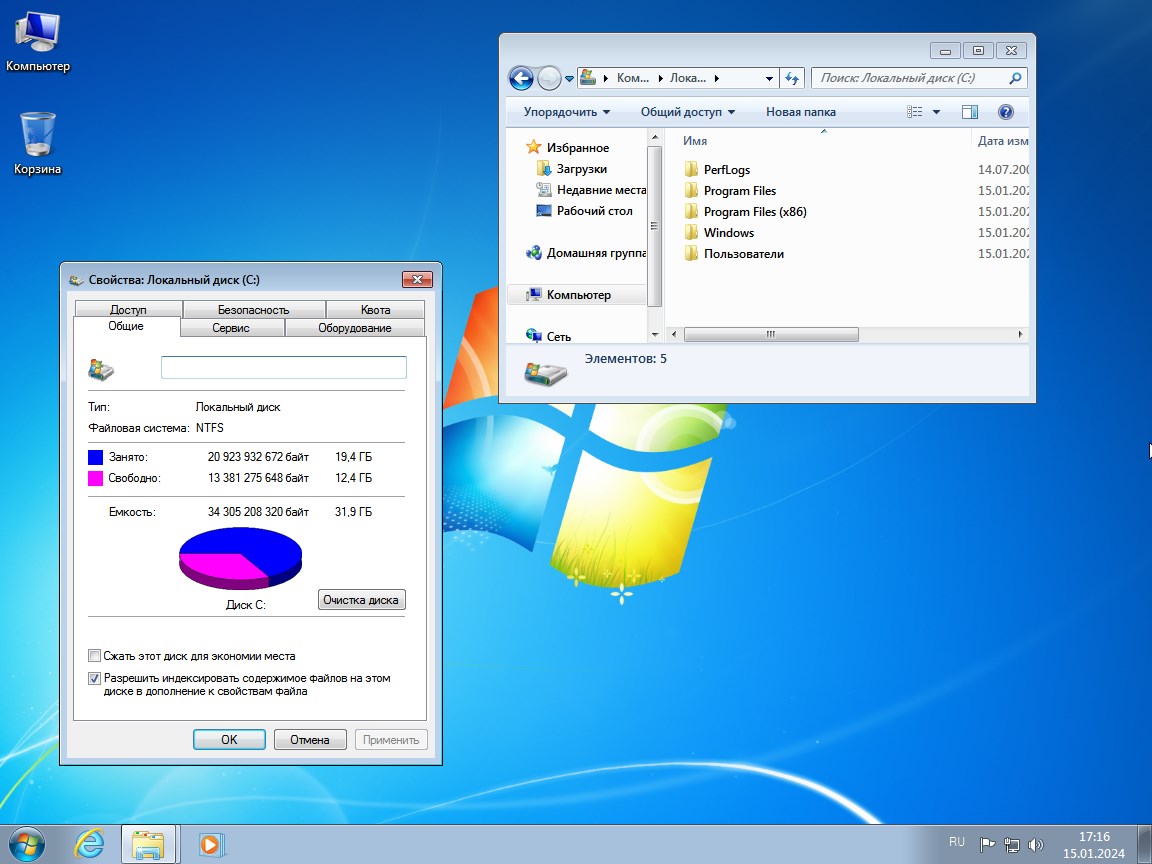The image size is (1152, 864).
Task: Open the Windows Start menu orb
Action: [27, 844]
